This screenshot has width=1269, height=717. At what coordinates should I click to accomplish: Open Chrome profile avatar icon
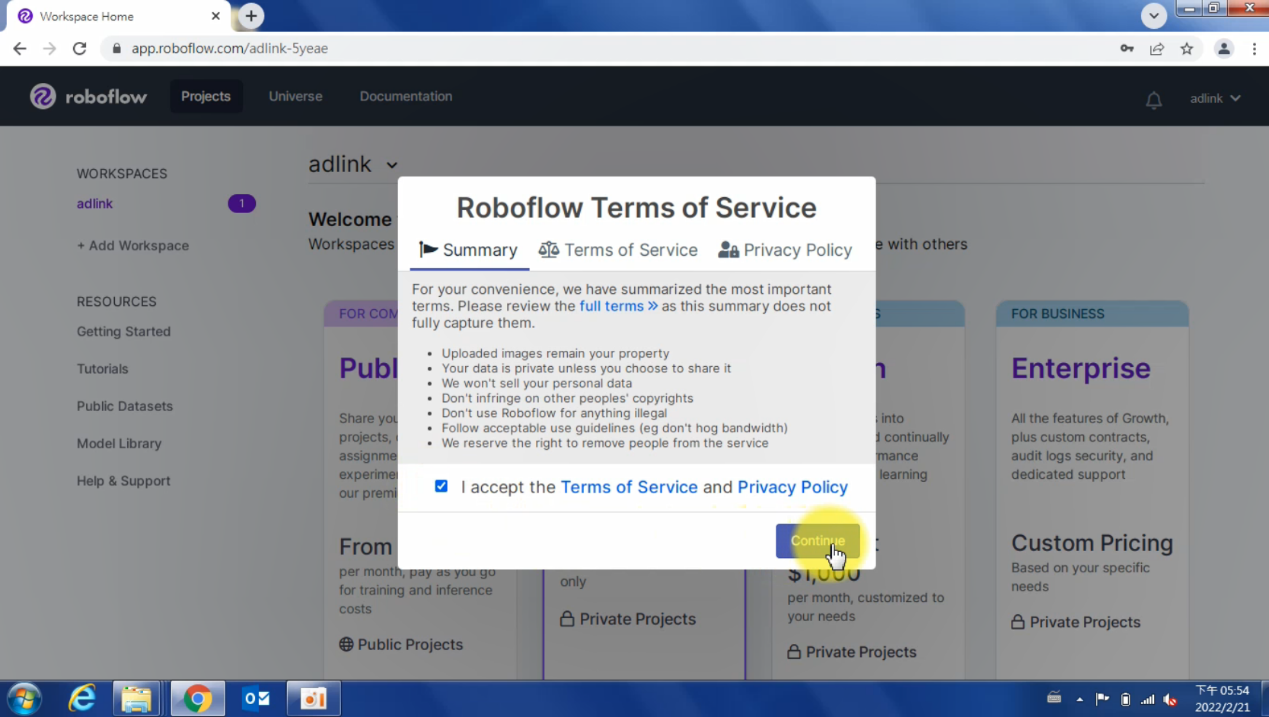click(x=1223, y=48)
